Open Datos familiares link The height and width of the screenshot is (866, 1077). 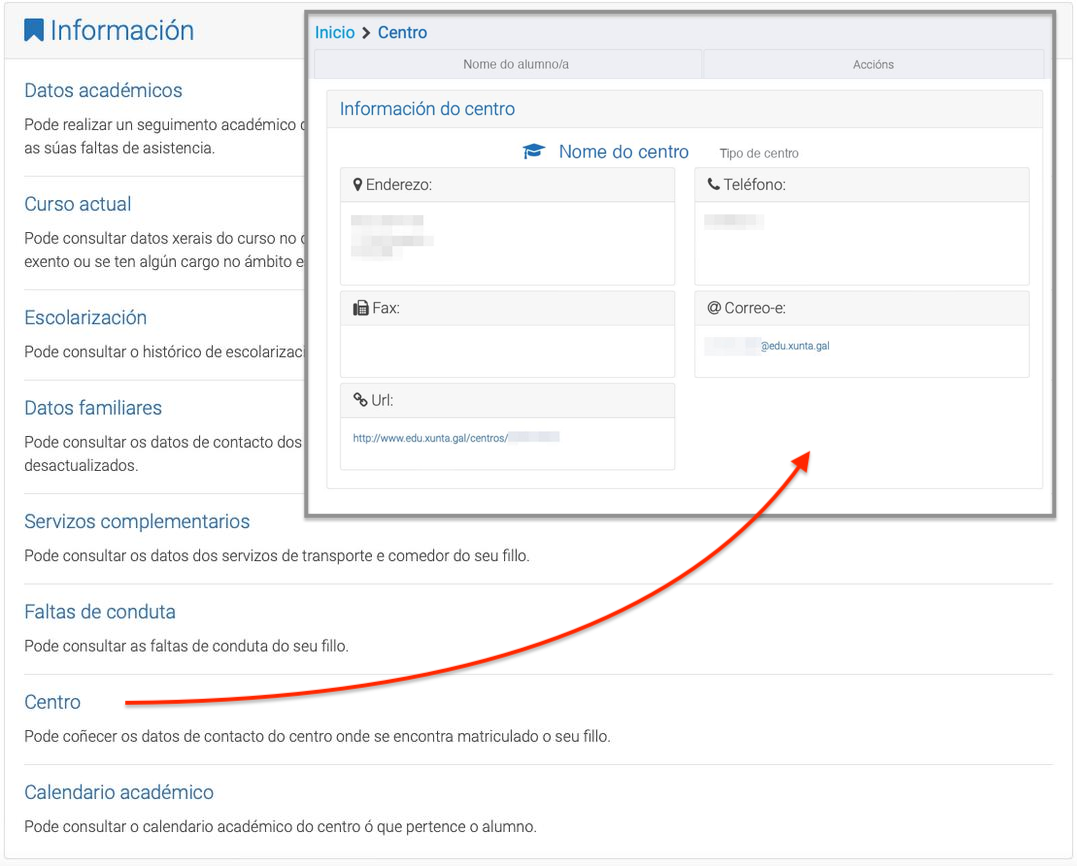(x=93, y=408)
